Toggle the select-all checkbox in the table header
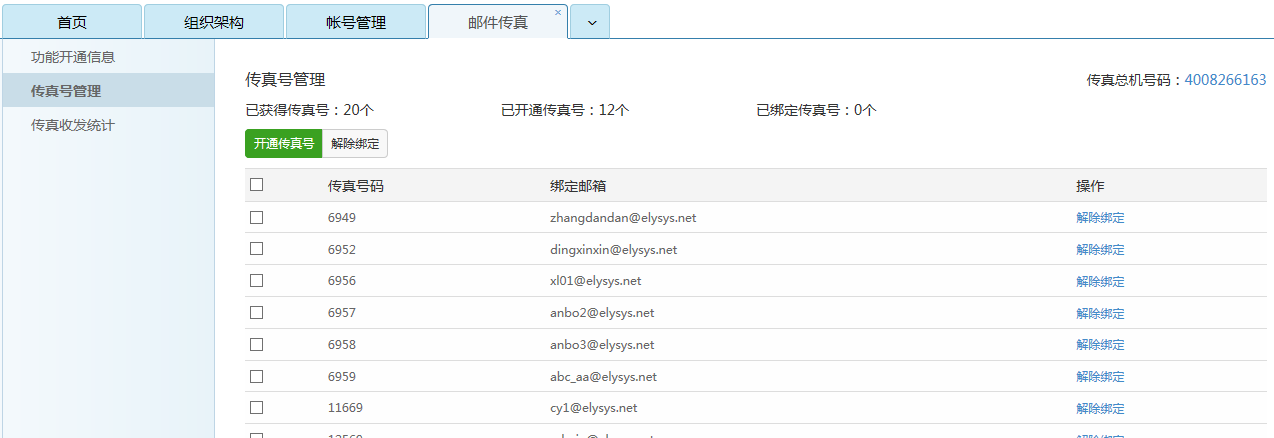The height and width of the screenshot is (438, 1274). tap(257, 185)
